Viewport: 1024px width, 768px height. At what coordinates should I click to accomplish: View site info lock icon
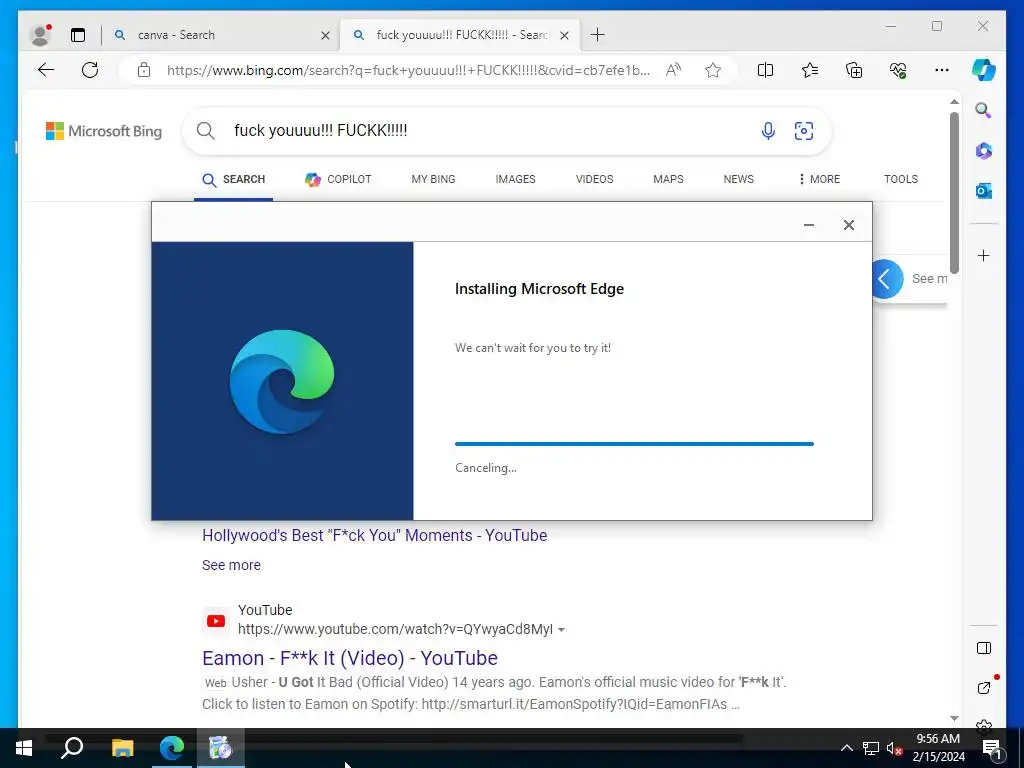pyautogui.click(x=144, y=71)
